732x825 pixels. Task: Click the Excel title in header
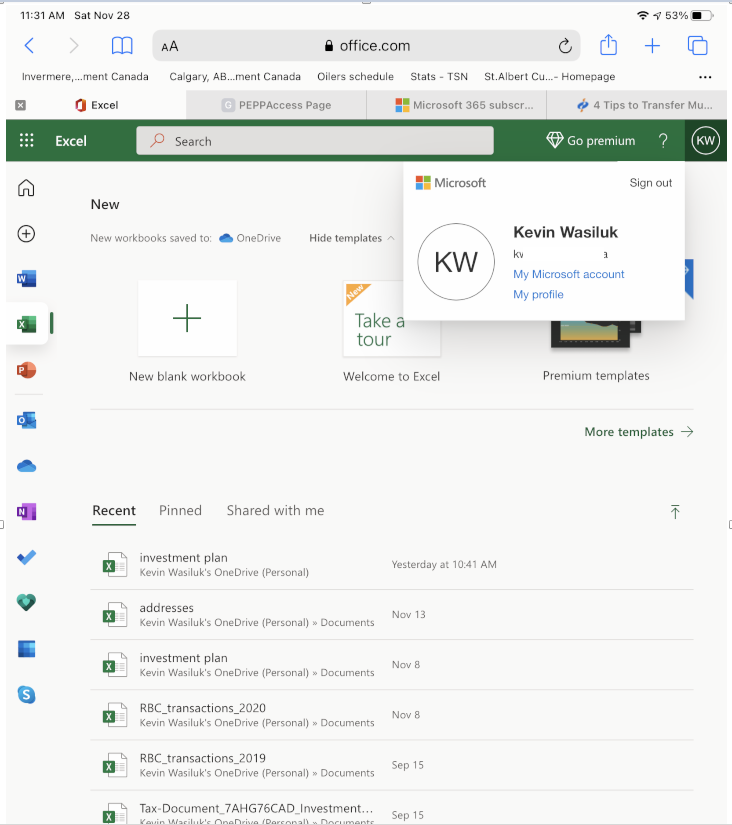[x=71, y=140]
